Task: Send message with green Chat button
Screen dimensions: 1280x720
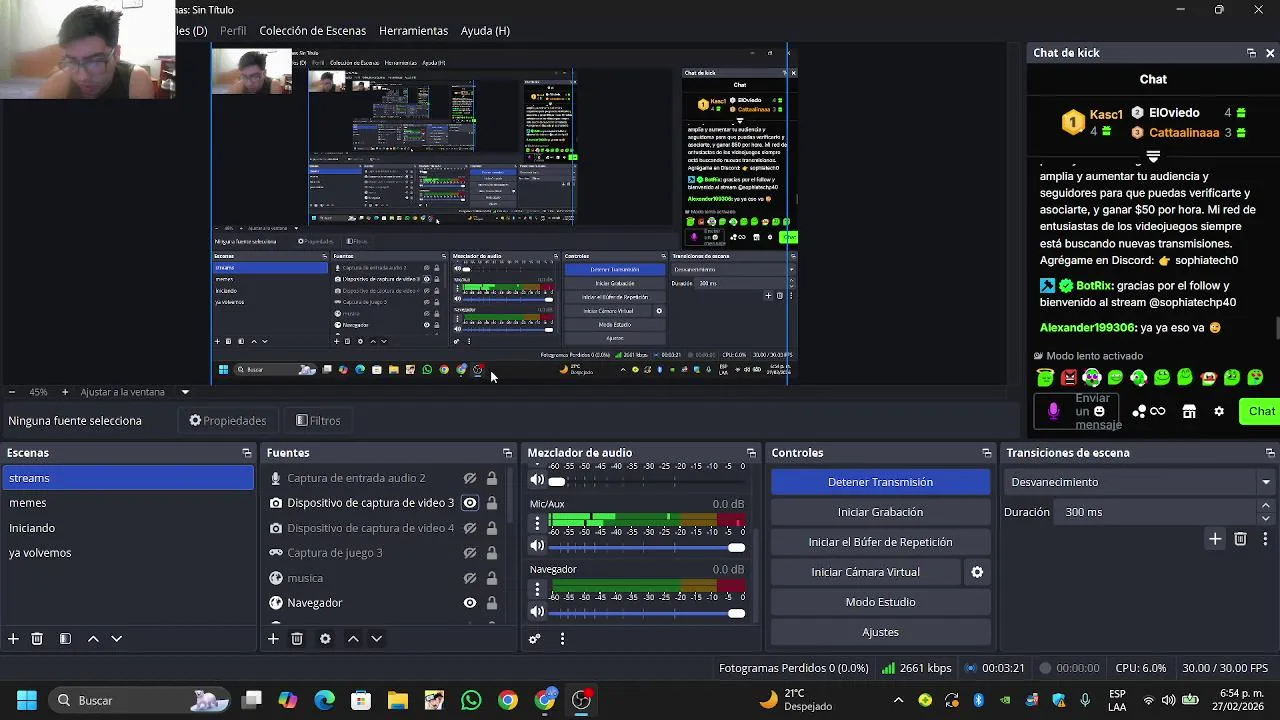Action: point(1260,411)
